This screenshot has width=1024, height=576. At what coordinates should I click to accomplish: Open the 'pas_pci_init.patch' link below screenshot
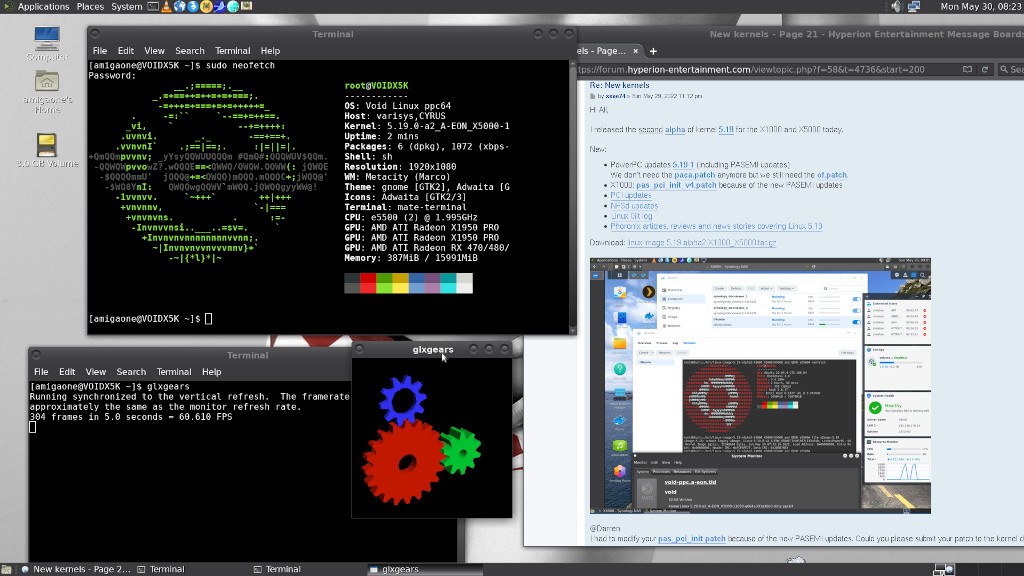click(692, 539)
